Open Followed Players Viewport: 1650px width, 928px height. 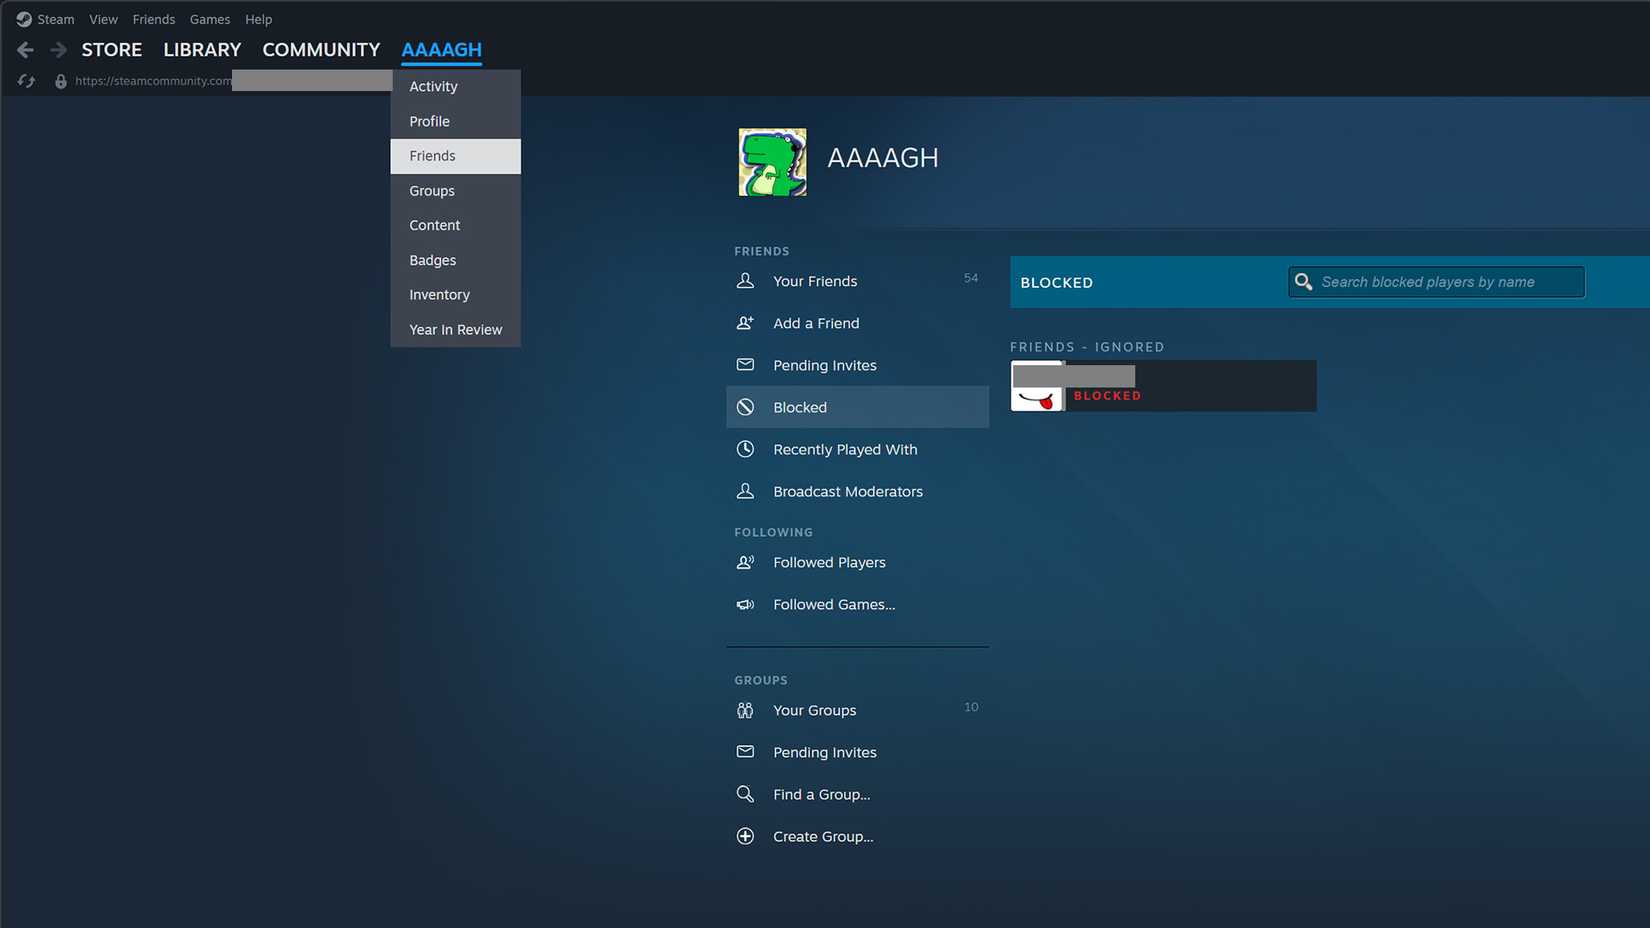pyautogui.click(x=828, y=562)
